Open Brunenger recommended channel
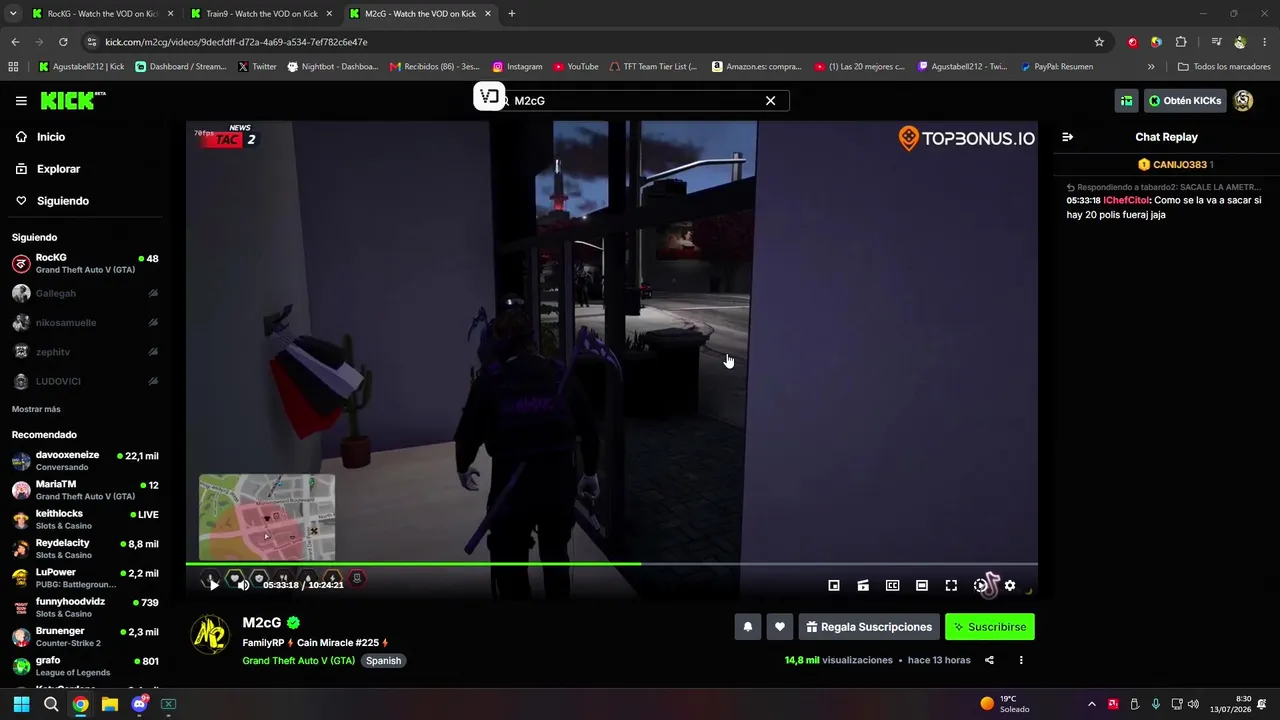 (x=85, y=636)
